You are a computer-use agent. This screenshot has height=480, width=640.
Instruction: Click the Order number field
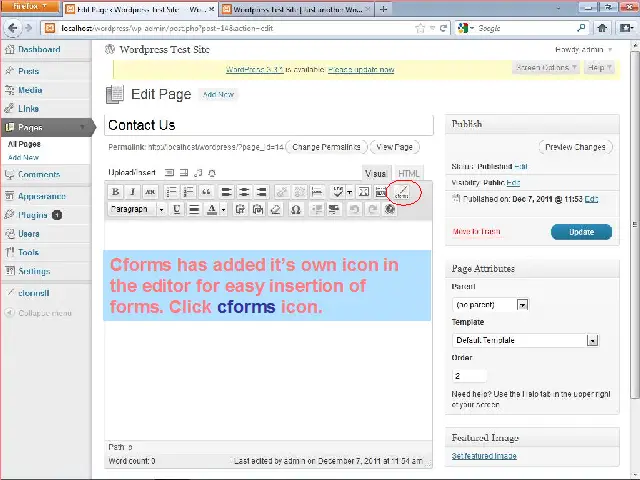[469, 376]
